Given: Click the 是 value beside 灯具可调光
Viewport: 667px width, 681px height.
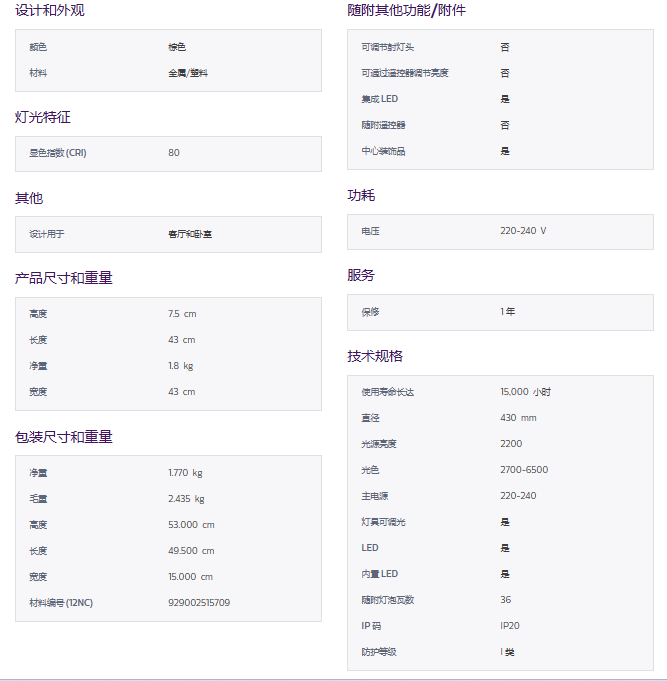Looking at the screenshot, I should coord(505,522).
